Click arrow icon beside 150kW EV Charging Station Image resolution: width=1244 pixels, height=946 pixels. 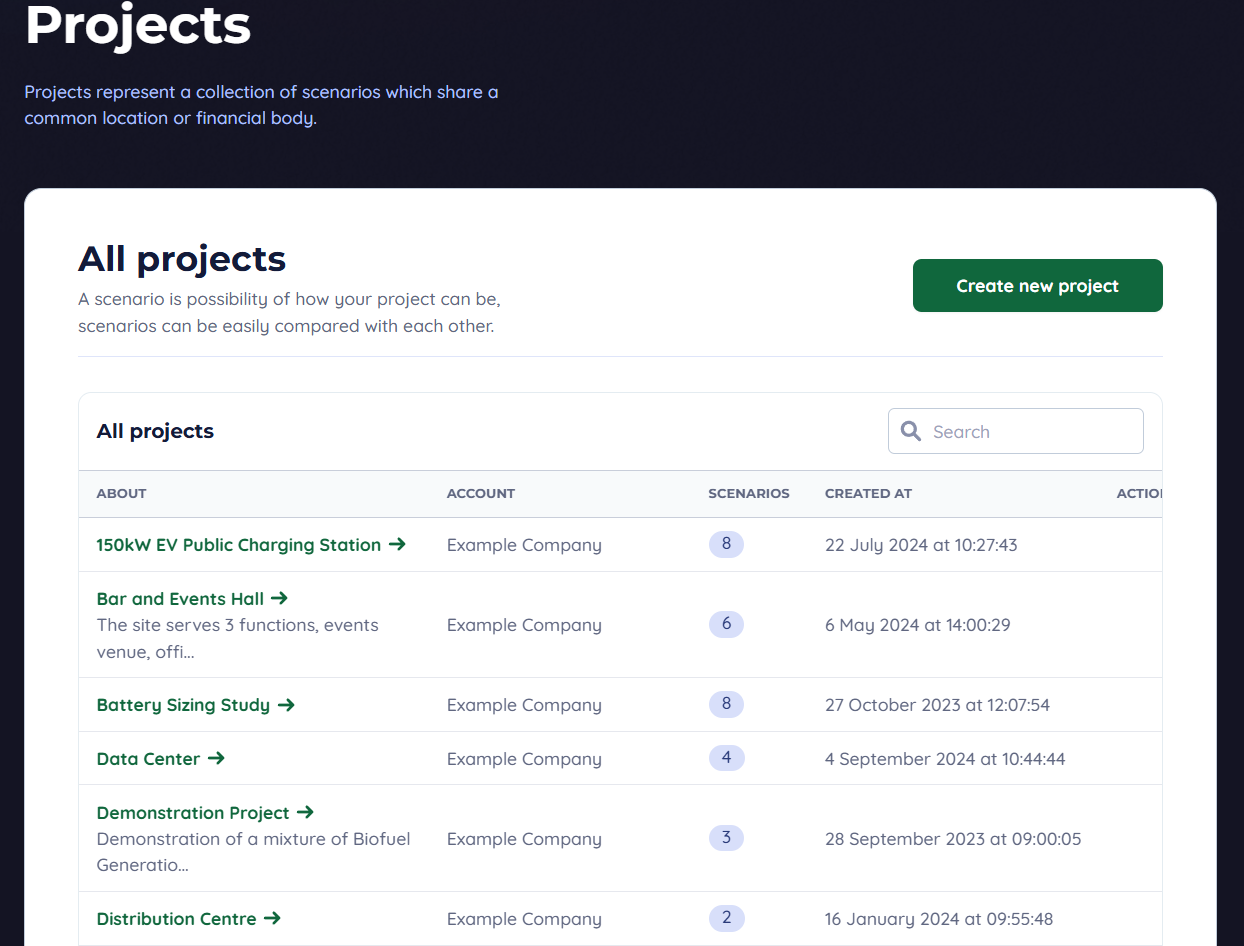click(397, 545)
